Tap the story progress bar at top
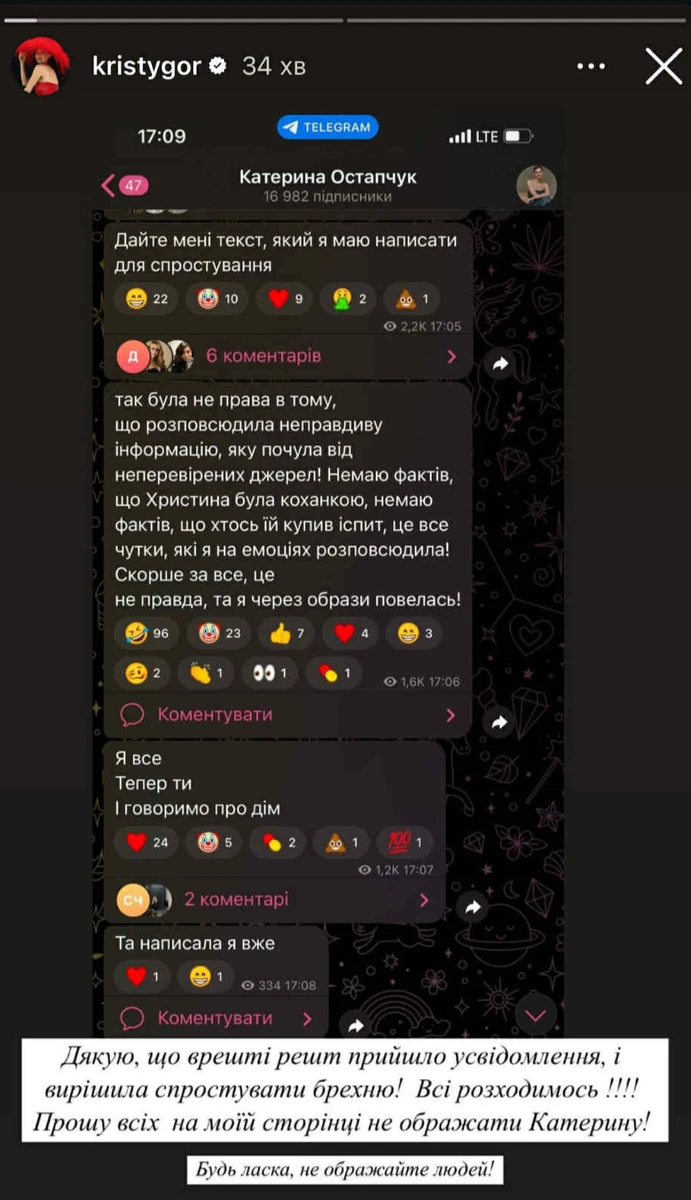This screenshot has width=691, height=1200. [345, 19]
